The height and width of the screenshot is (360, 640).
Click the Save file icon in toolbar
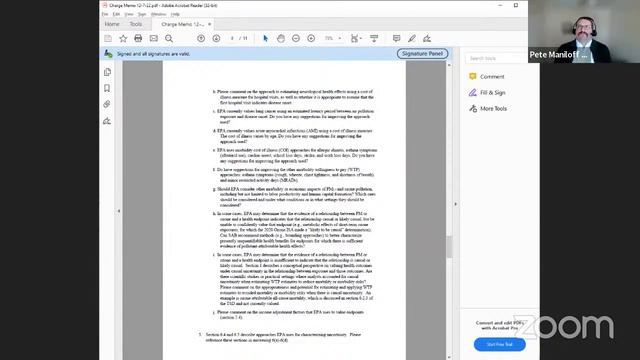point(108,38)
